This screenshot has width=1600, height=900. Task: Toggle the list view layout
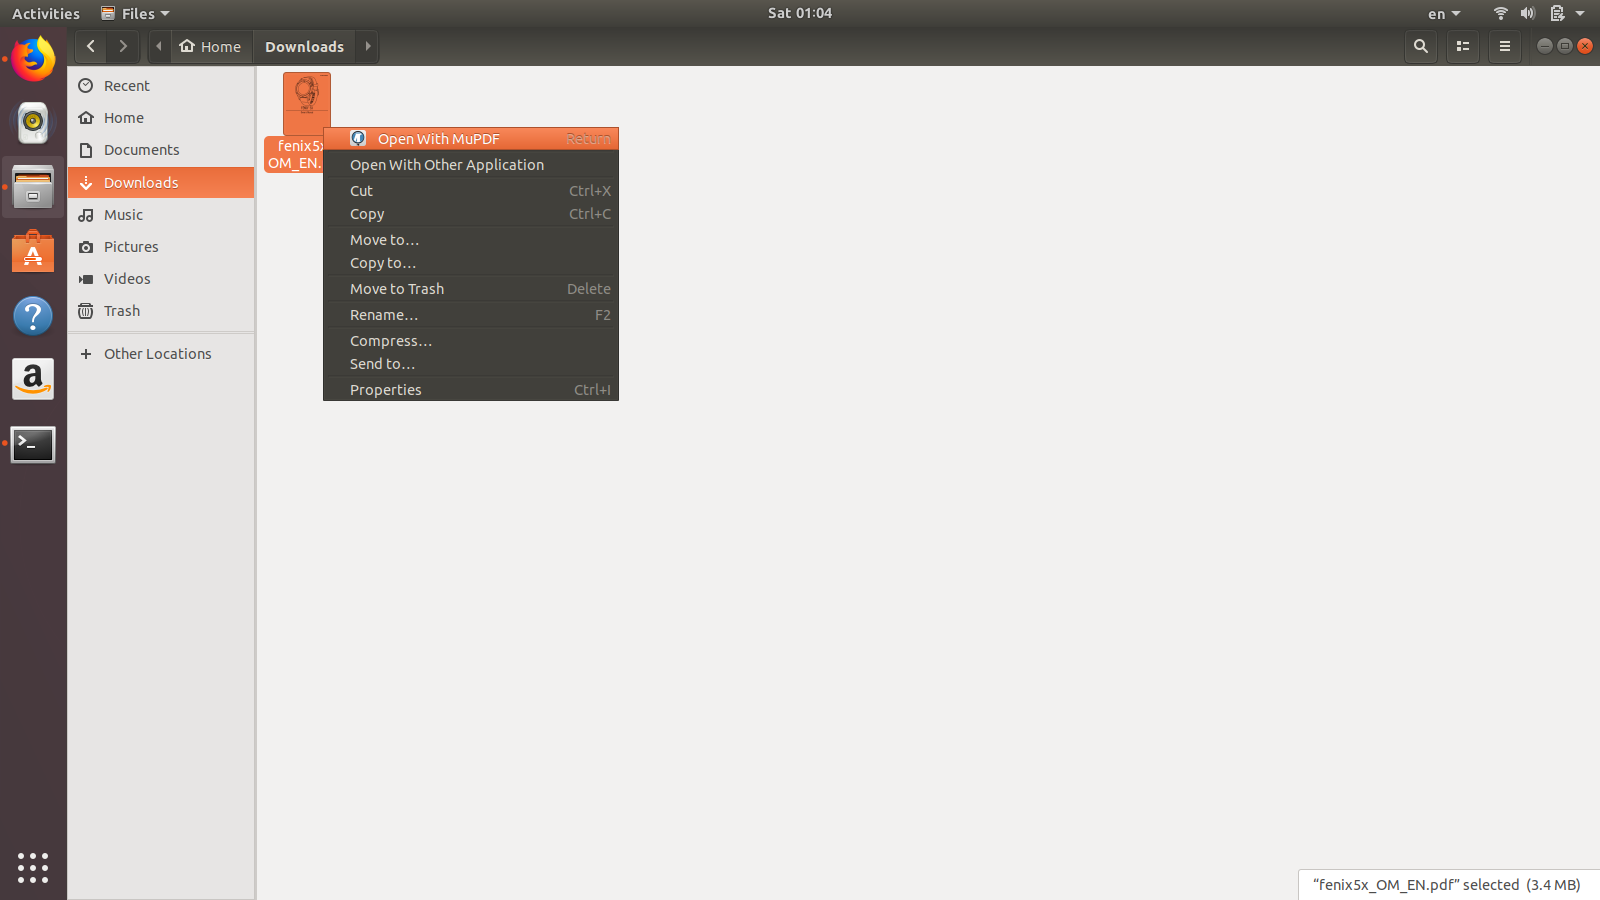[1462, 46]
